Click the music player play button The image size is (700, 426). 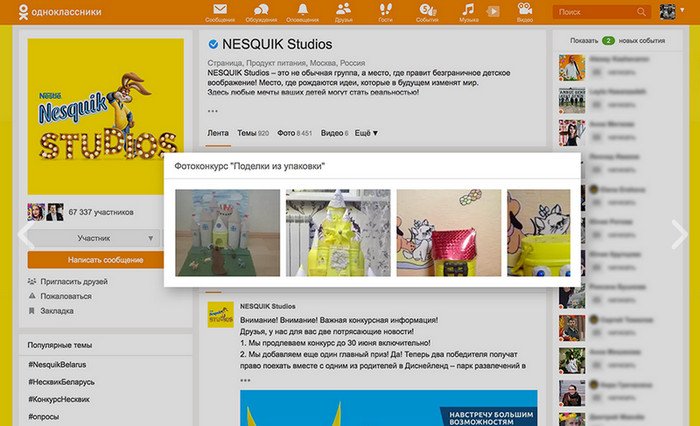coord(493,12)
